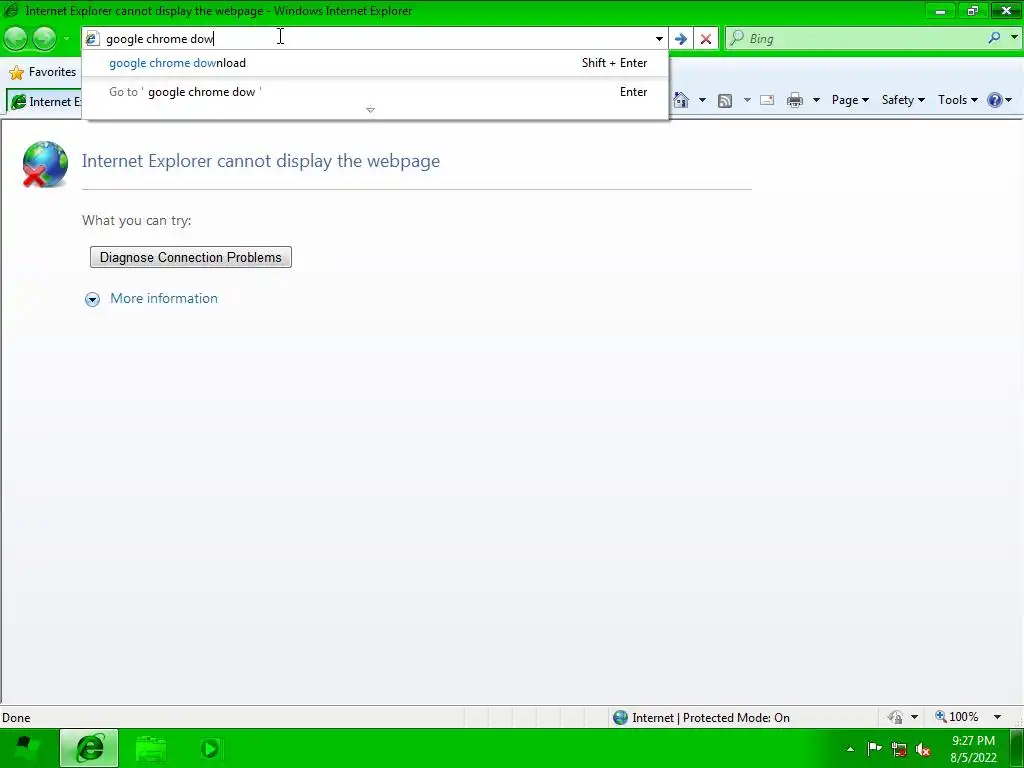Open the search provider dropdown arrow
The height and width of the screenshot is (768, 1024).
click(1014, 38)
